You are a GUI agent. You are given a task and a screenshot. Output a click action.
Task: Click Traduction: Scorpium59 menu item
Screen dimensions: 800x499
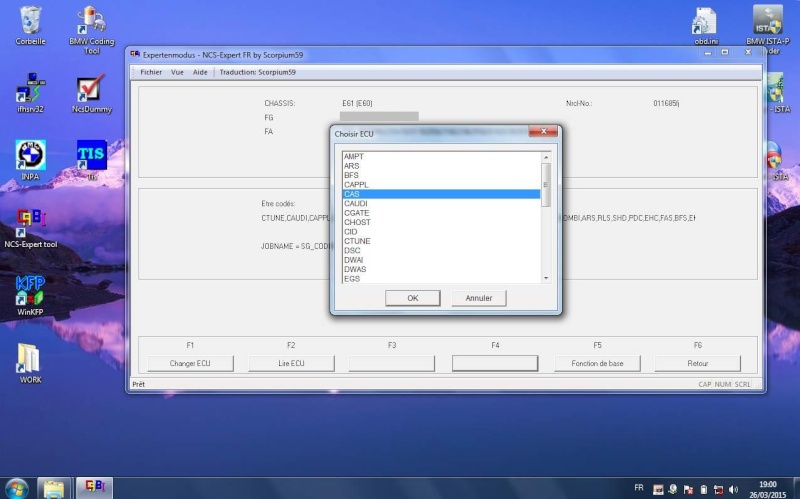tap(258, 72)
